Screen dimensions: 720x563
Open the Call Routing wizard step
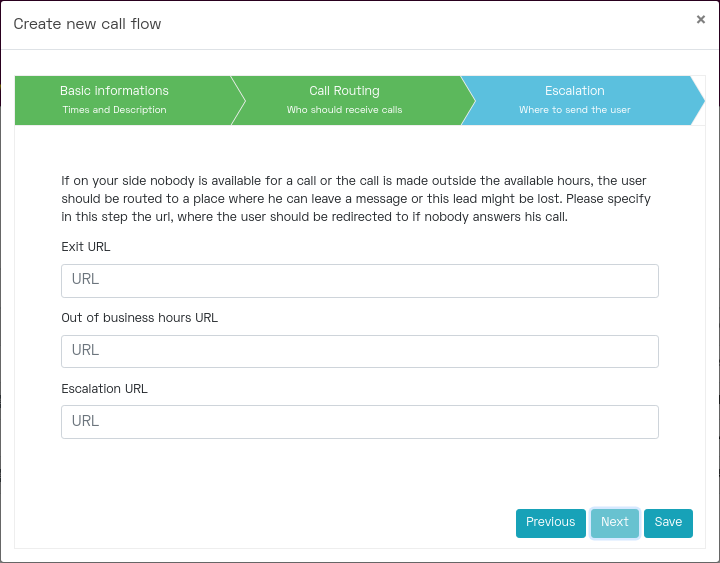(x=353, y=100)
